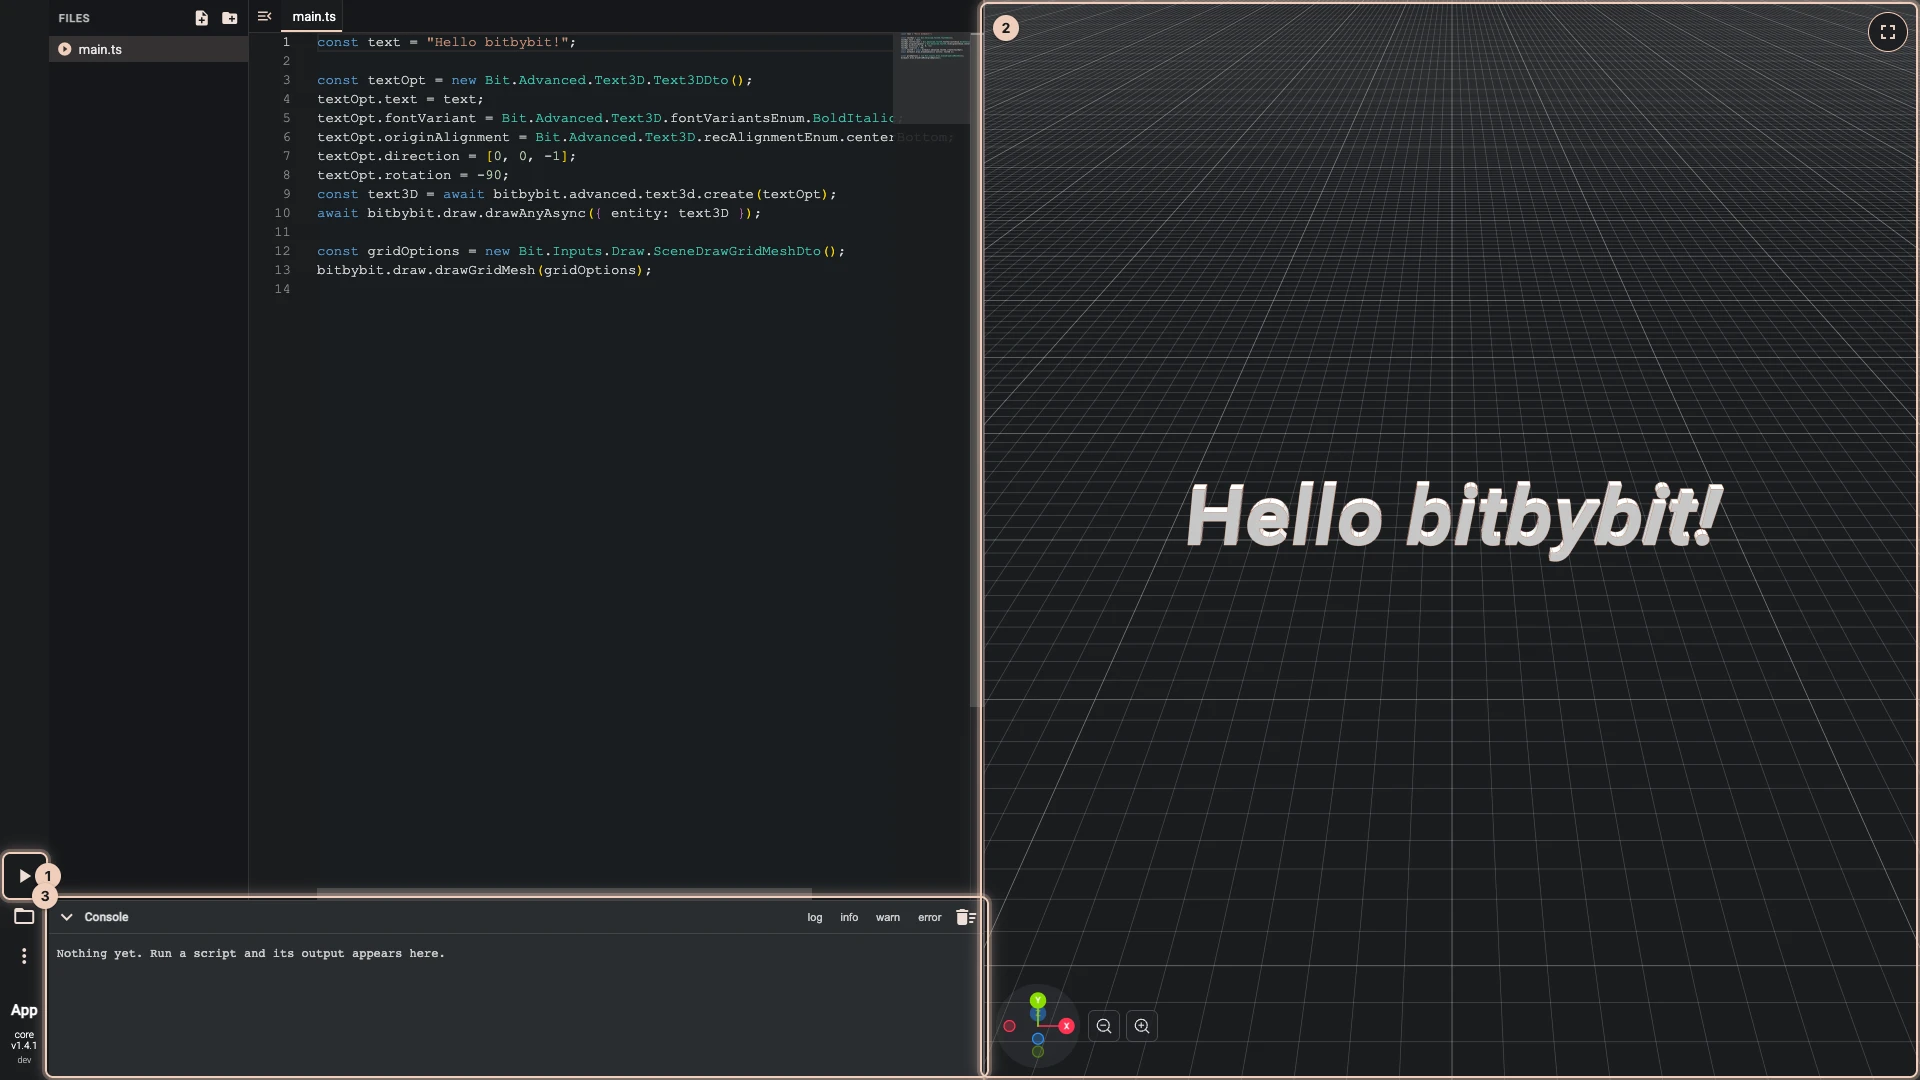Open the folder icon in left sidebar
Screen dimensions: 1920x1080
click(24, 917)
